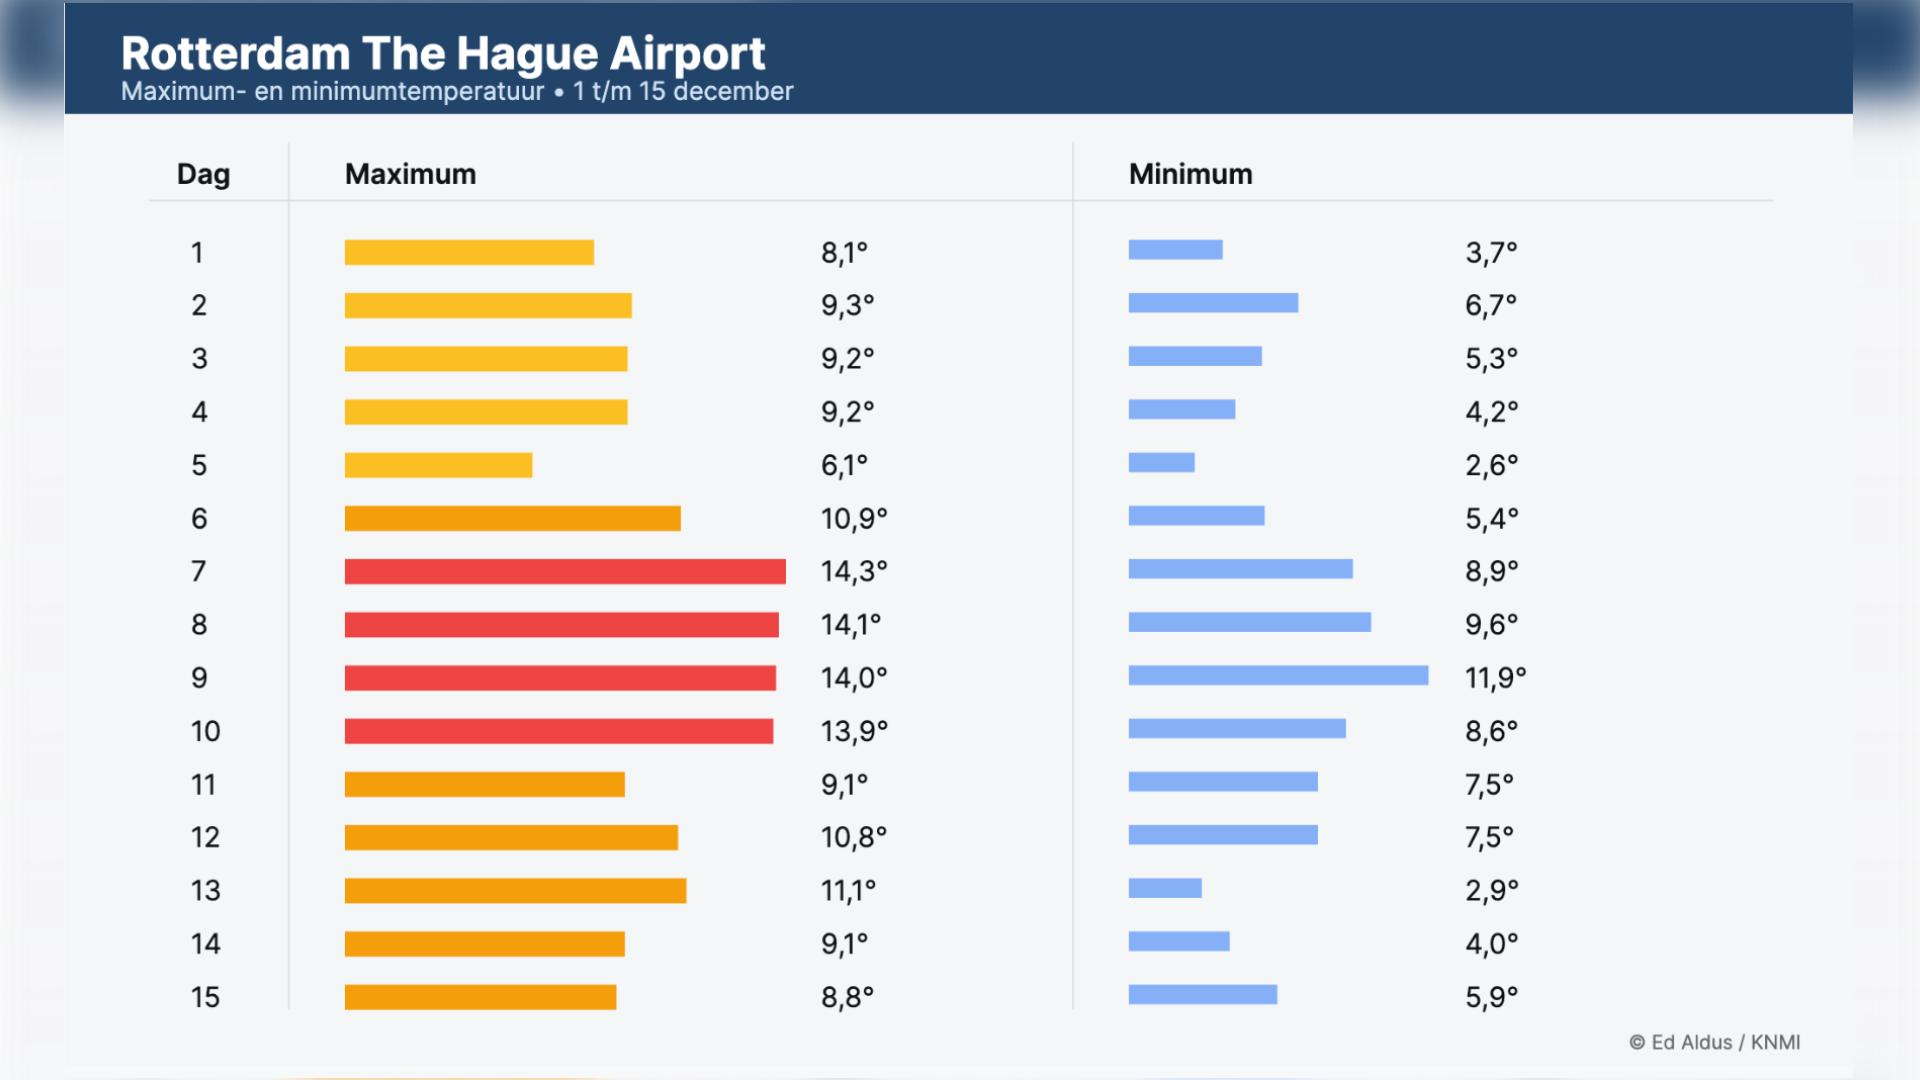This screenshot has width=1920, height=1080.
Task: Click the Rotterdam The Hague Airport title
Action: click(x=443, y=54)
